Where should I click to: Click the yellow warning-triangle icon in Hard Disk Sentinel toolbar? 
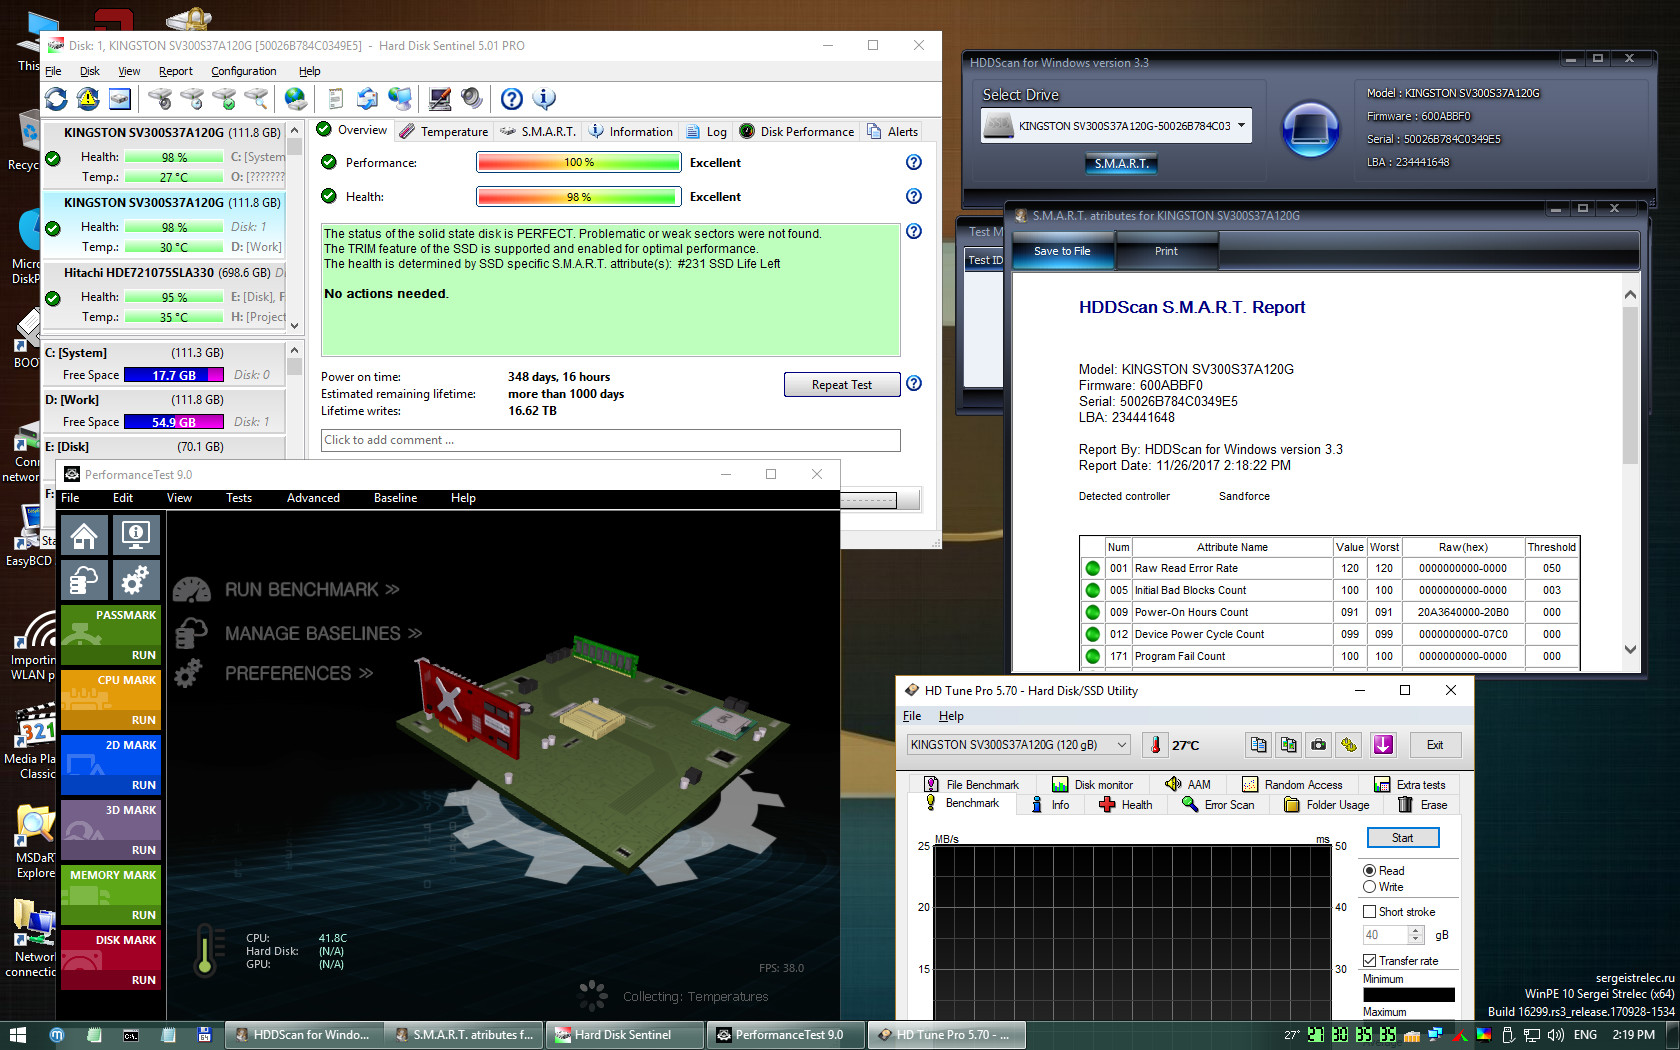point(88,98)
